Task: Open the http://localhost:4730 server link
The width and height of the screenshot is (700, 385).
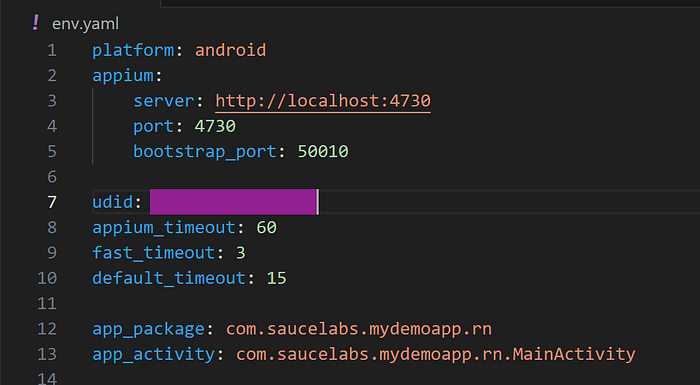Action: click(323, 101)
